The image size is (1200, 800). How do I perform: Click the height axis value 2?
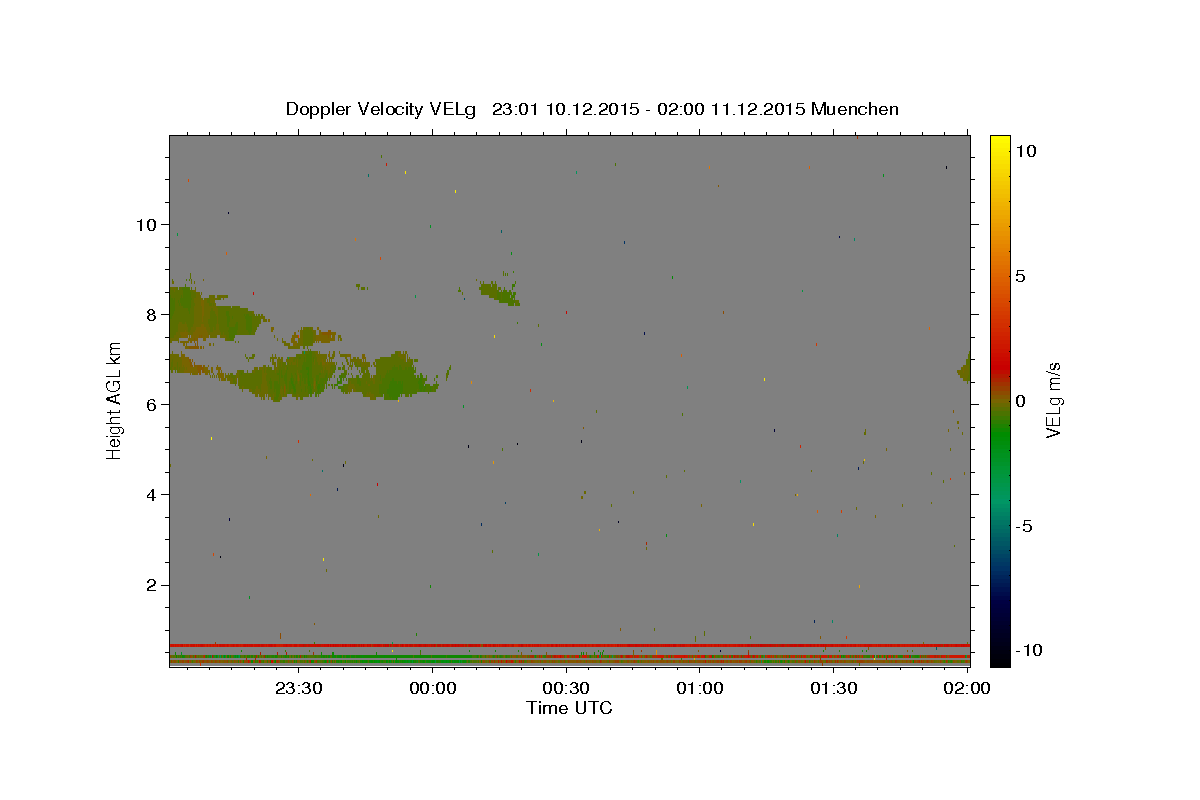click(152, 585)
